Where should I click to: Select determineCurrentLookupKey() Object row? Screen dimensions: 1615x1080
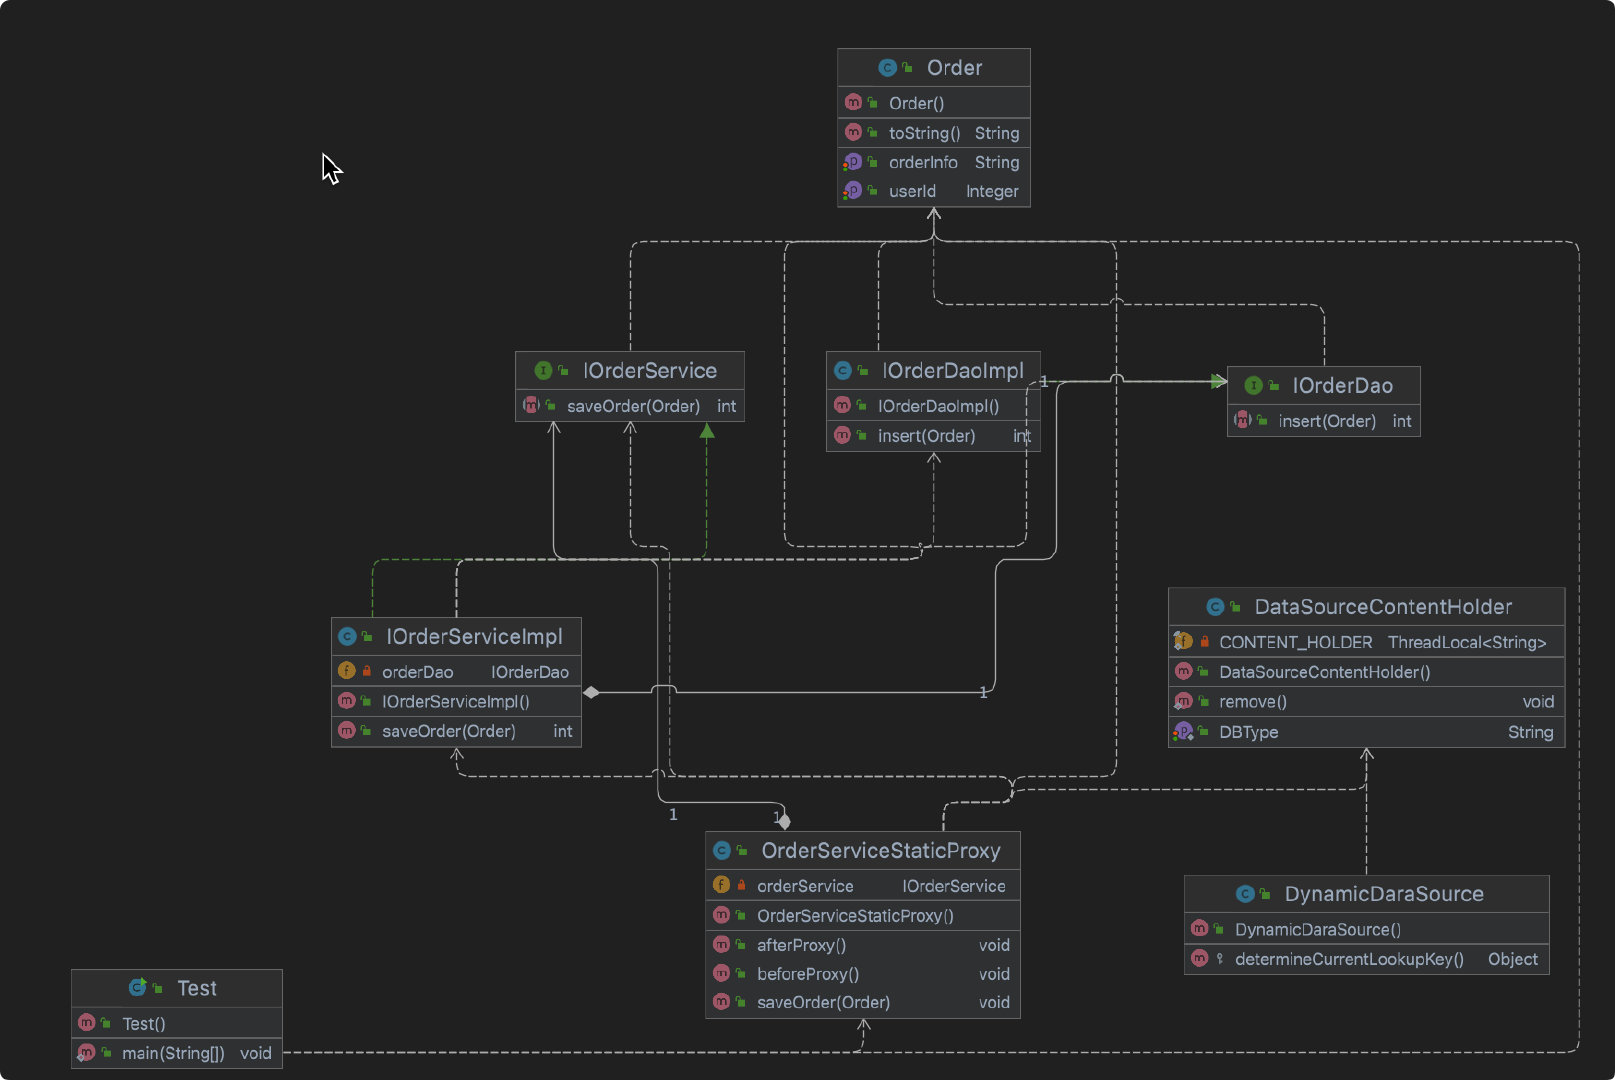[1367, 959]
